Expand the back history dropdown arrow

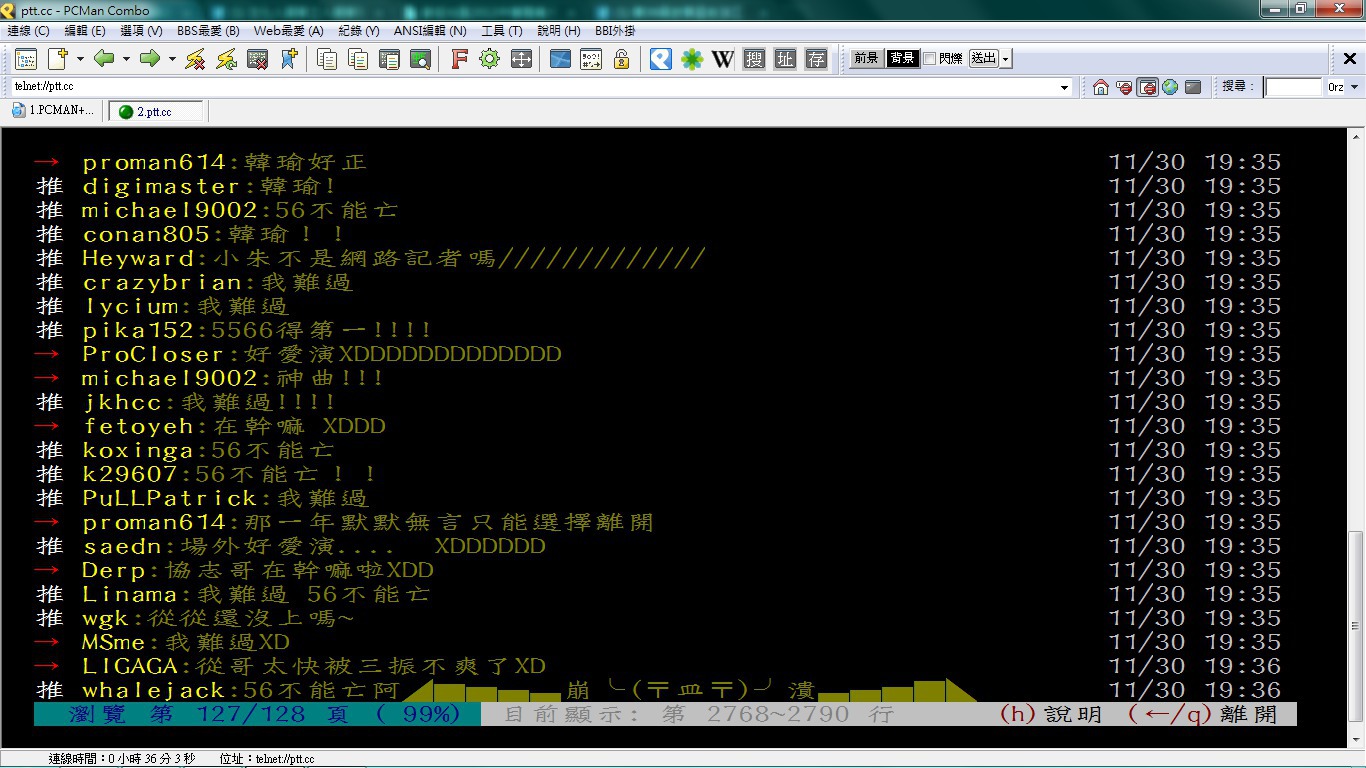pyautogui.click(x=125, y=59)
